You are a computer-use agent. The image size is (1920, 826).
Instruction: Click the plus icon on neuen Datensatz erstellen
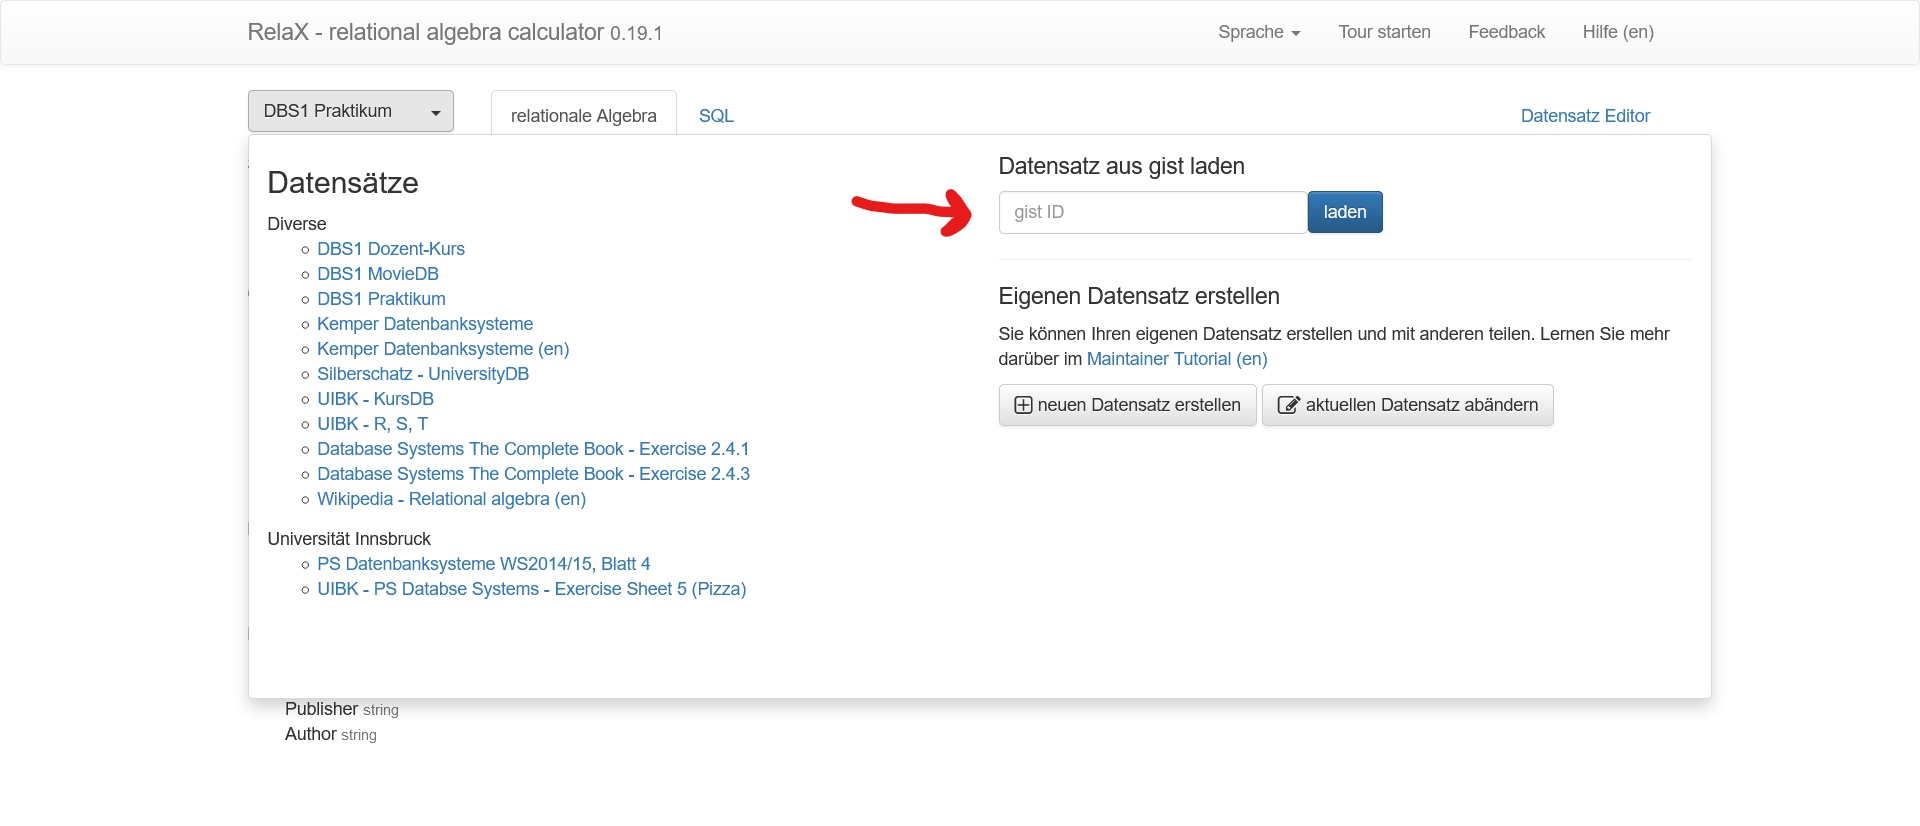[1023, 405]
